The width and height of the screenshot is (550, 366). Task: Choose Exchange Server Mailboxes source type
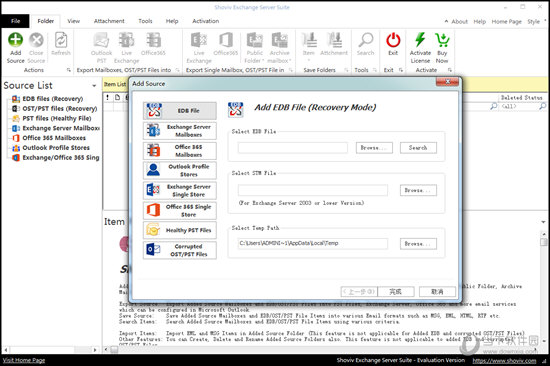point(180,131)
